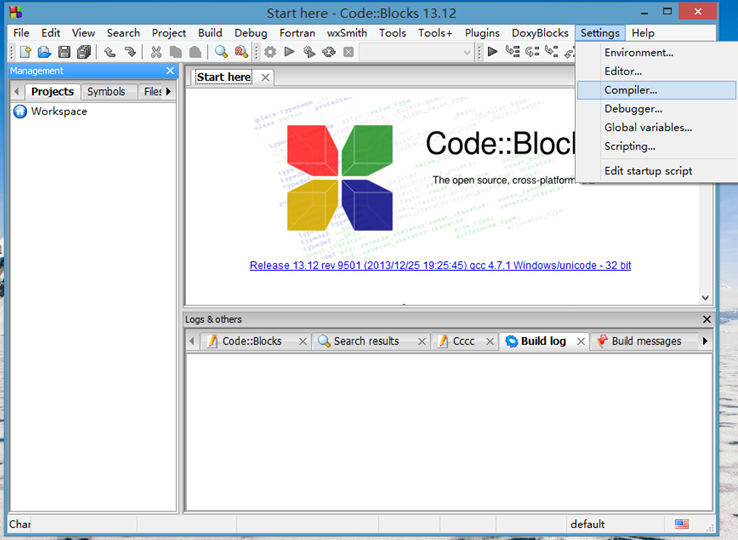Click the Cut scissors icon

tap(156, 52)
